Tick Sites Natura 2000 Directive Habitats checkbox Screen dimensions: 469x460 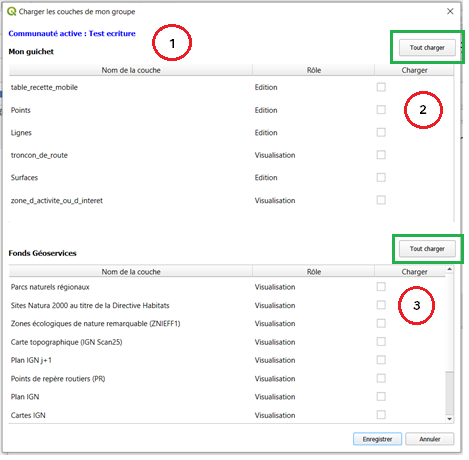coord(381,305)
